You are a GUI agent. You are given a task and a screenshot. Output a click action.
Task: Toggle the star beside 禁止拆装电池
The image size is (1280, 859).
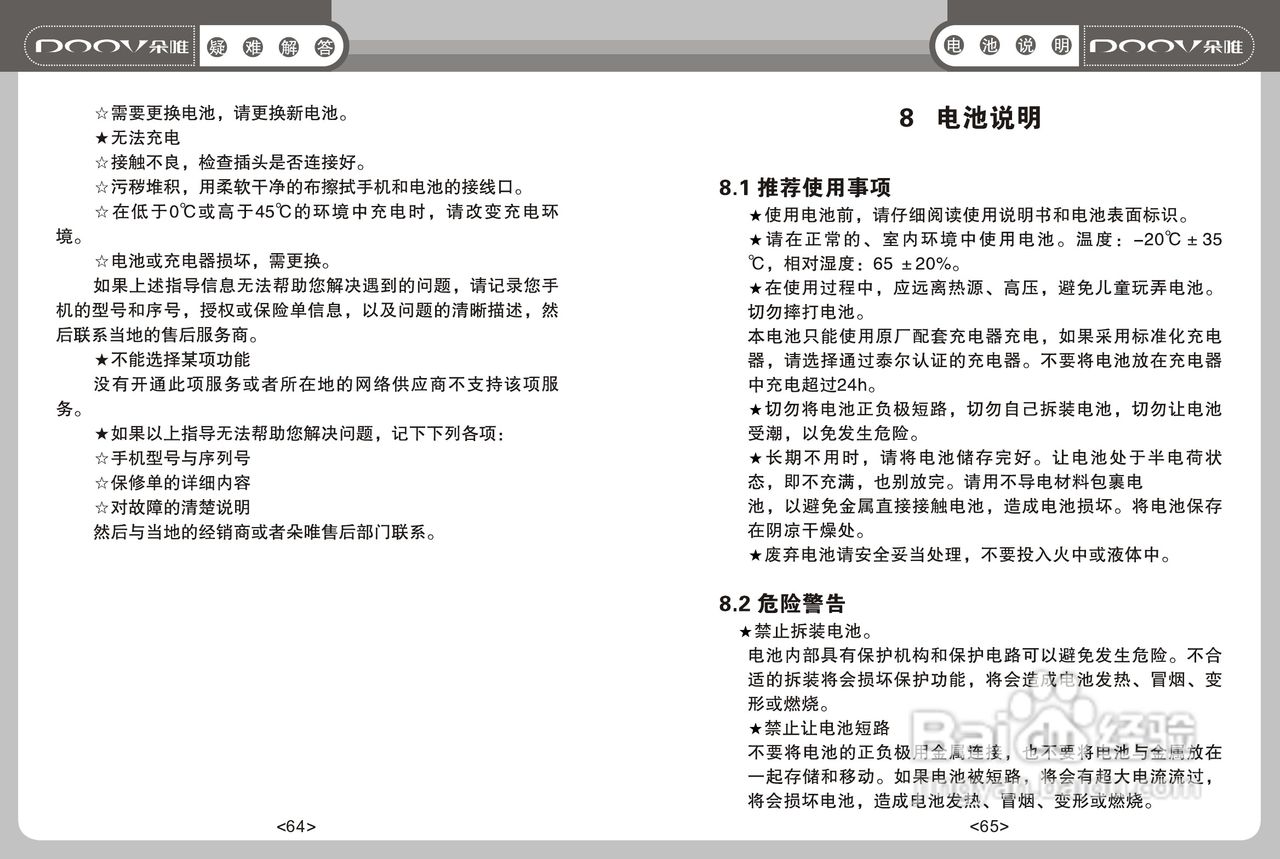[745, 631]
